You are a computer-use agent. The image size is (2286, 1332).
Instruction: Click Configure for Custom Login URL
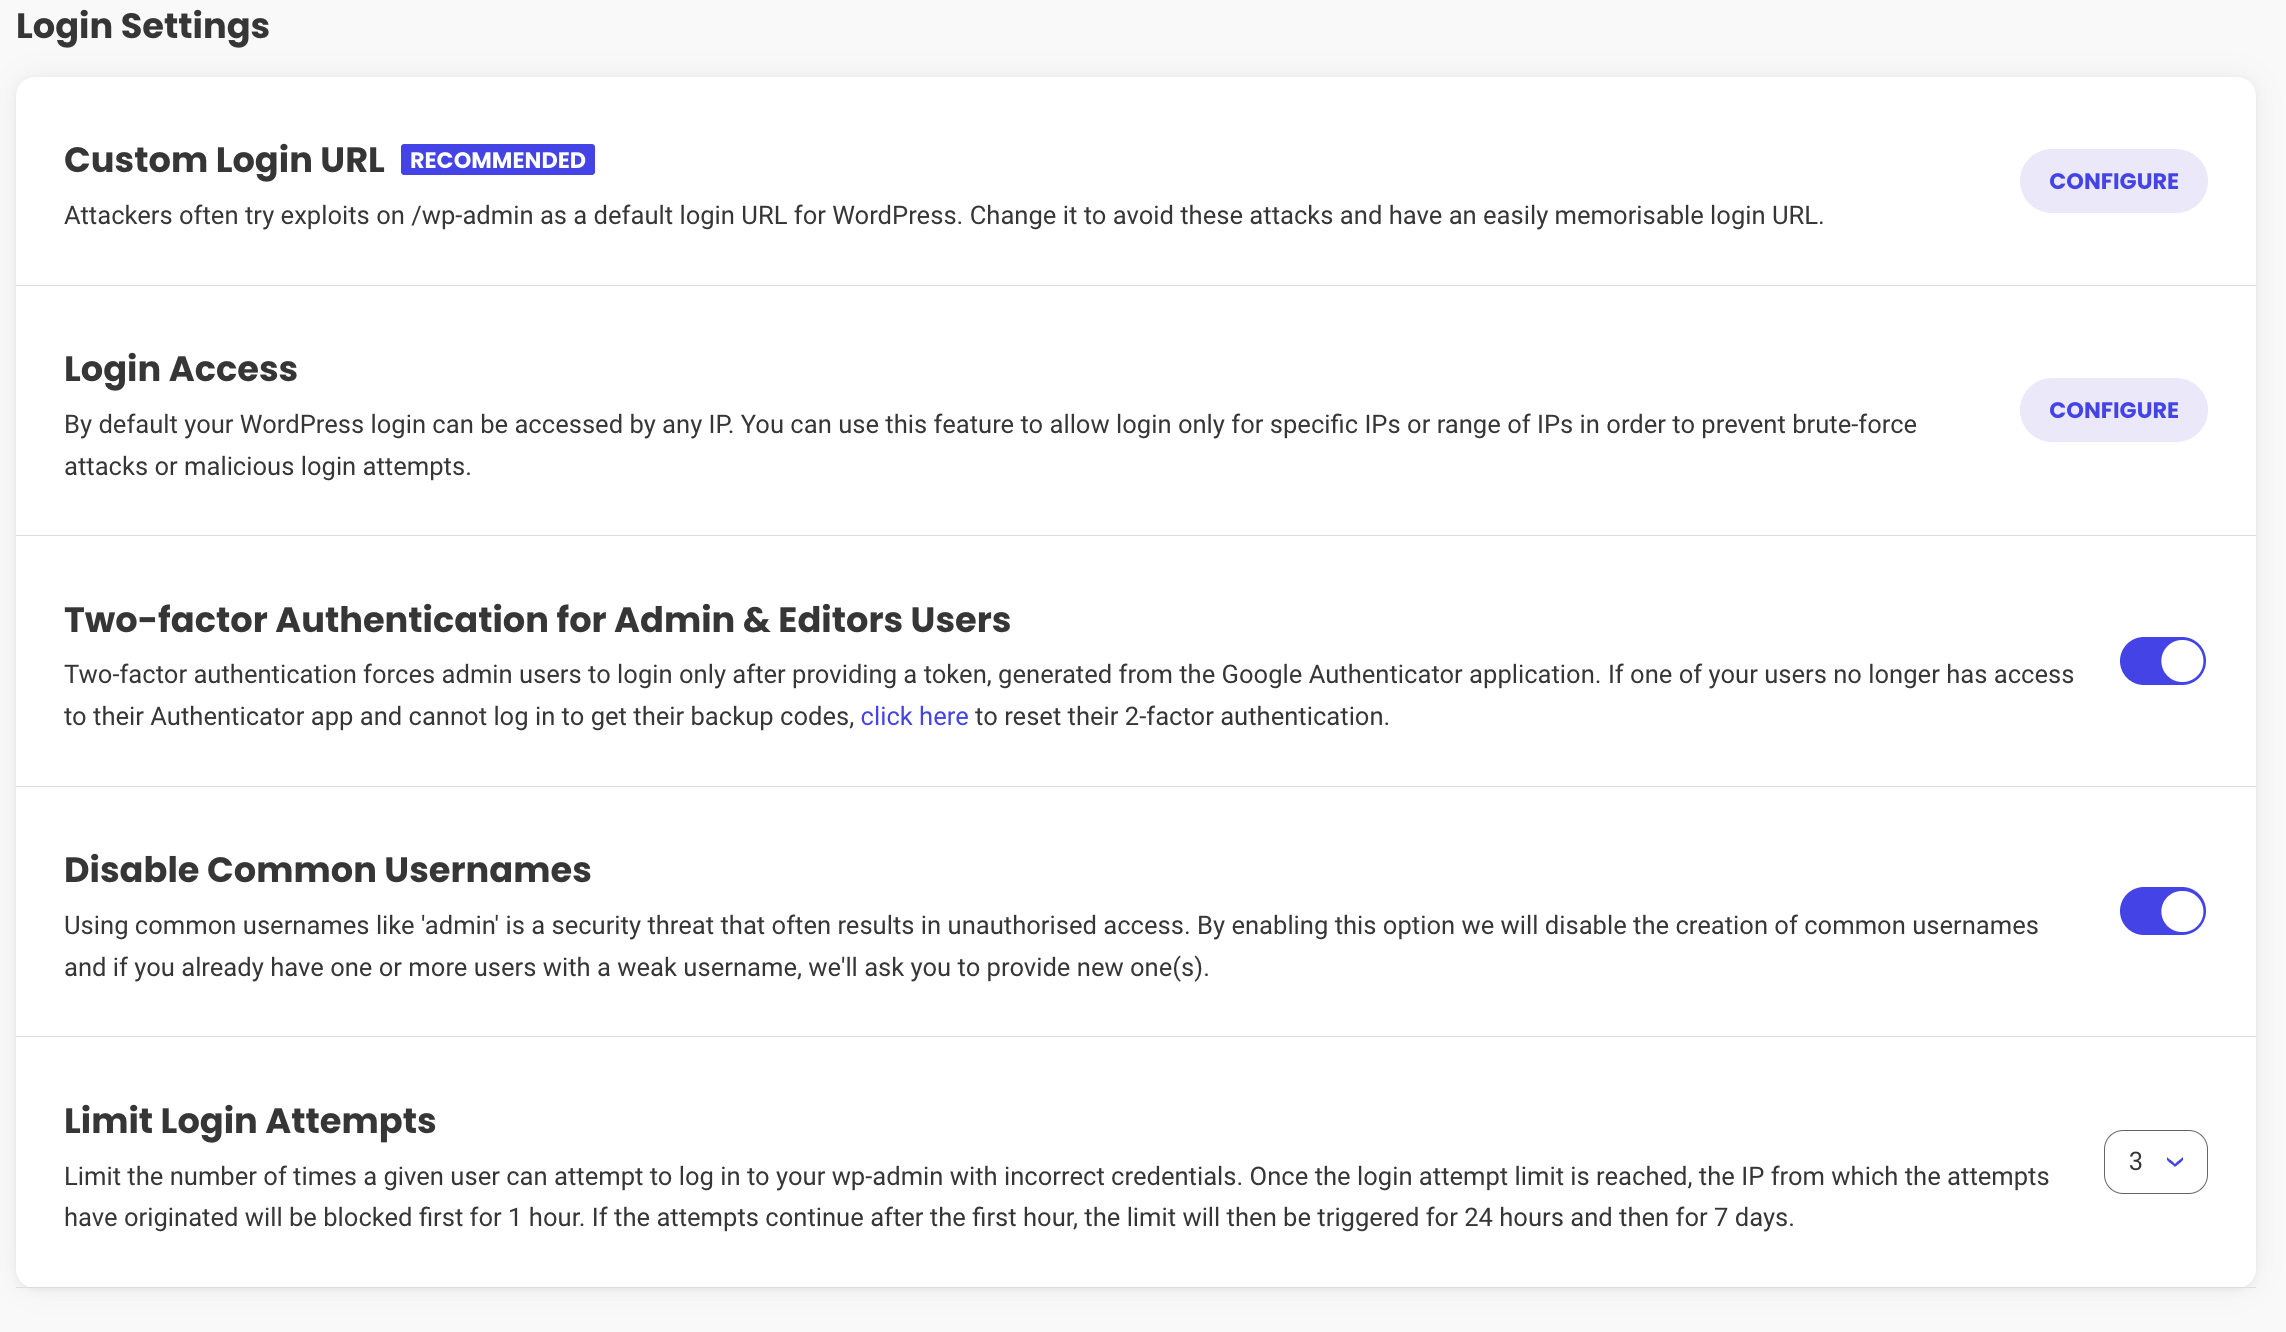point(2113,181)
